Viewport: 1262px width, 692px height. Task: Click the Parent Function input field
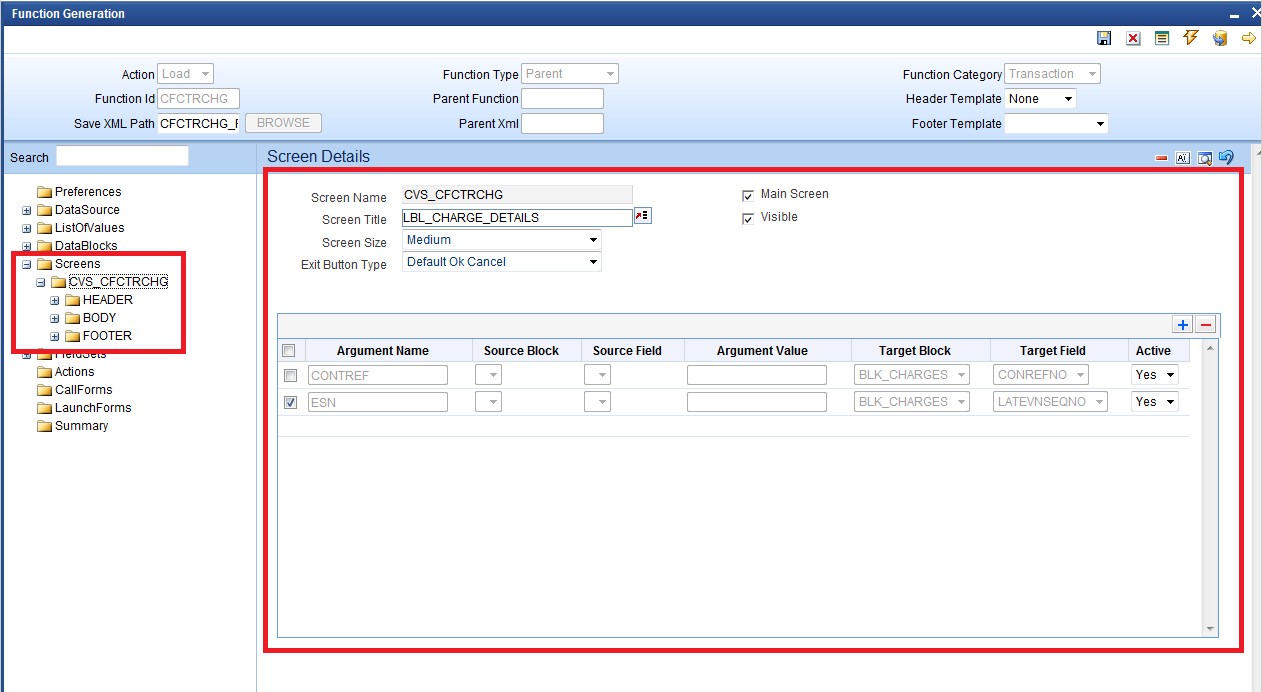pyautogui.click(x=563, y=99)
